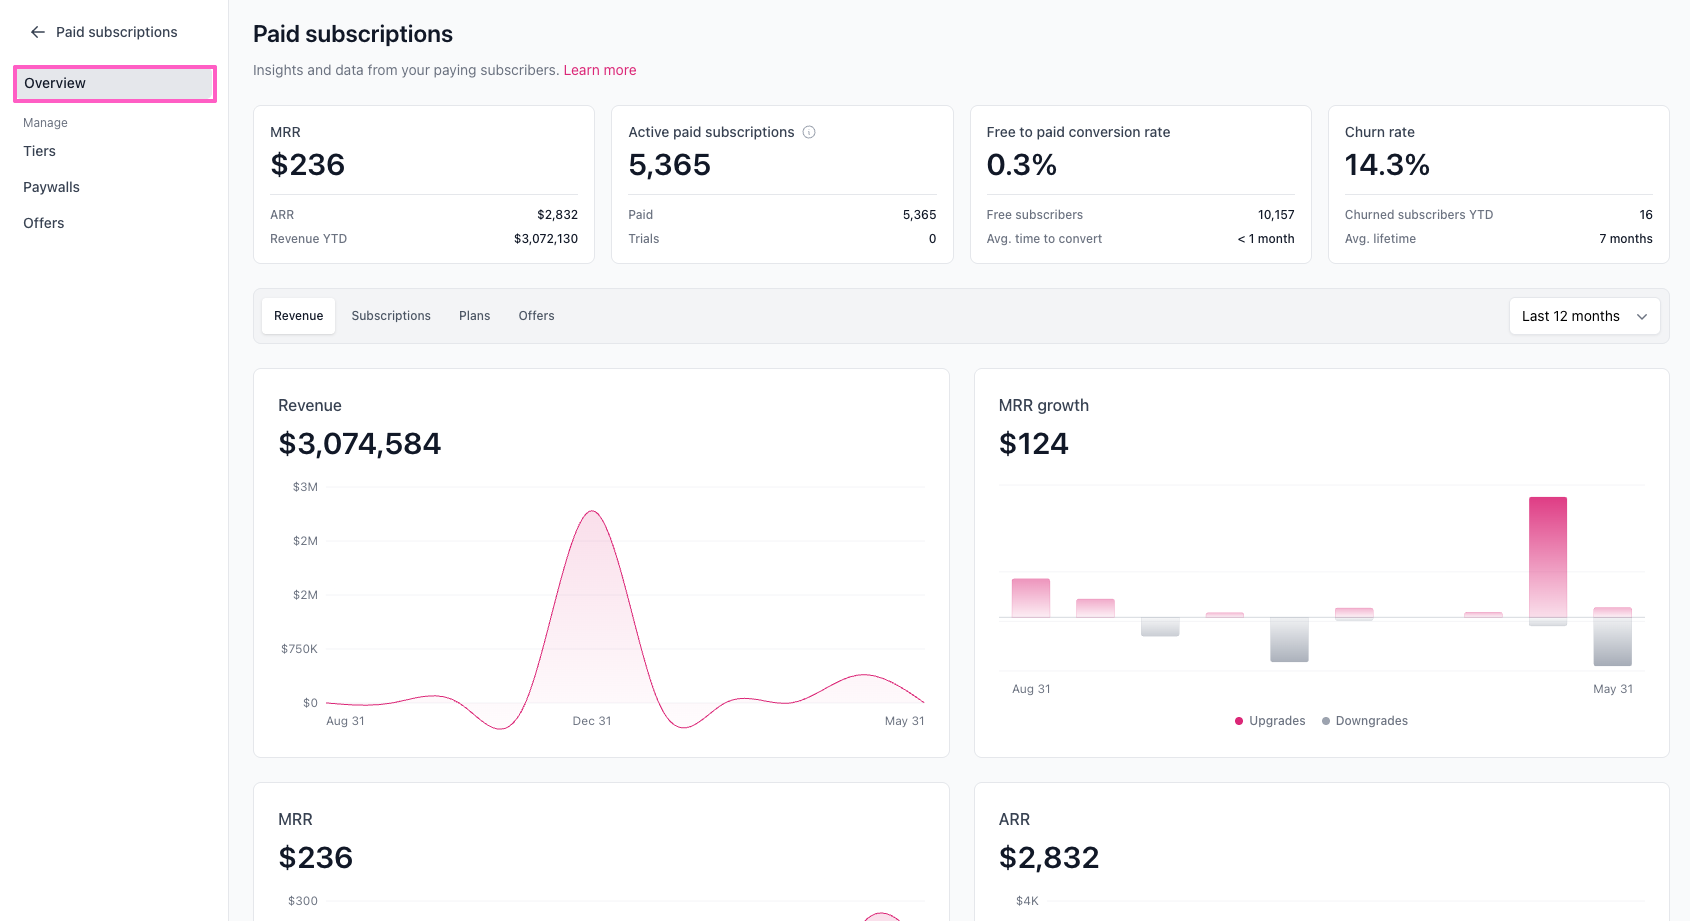Screen dimensions: 1690x921
Task: Click the chevron in the date range selector
Action: (1642, 317)
